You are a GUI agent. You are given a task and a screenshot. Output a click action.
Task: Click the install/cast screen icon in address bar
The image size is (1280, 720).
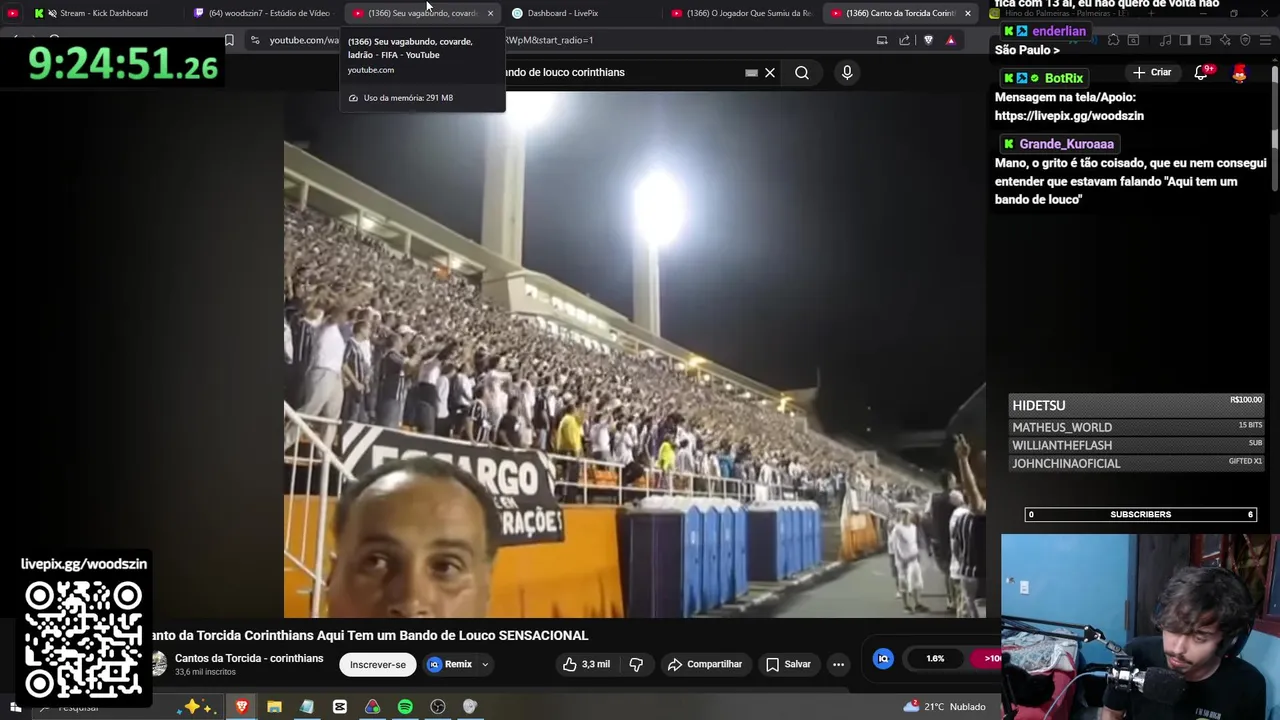pyautogui.click(x=882, y=40)
